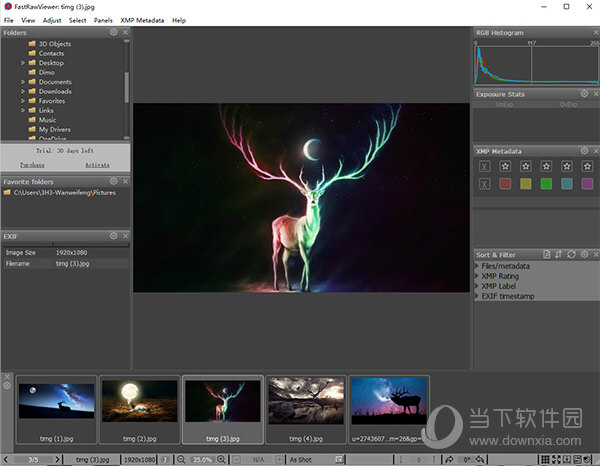
Task: Open the View menu
Action: [x=28, y=20]
